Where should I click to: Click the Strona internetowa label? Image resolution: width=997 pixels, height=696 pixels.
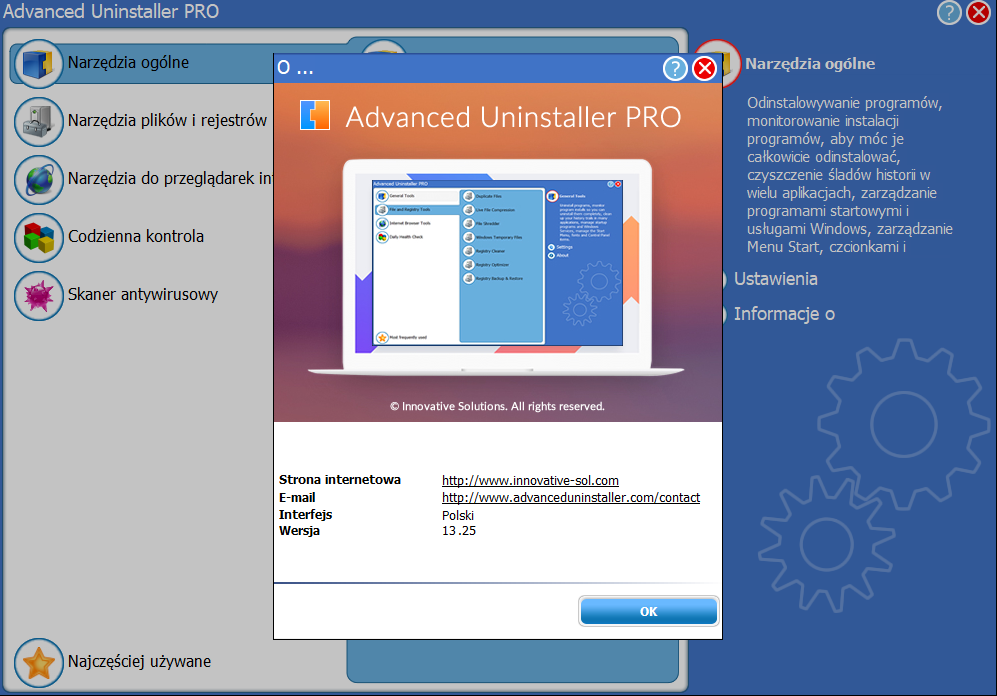pyautogui.click(x=340, y=480)
